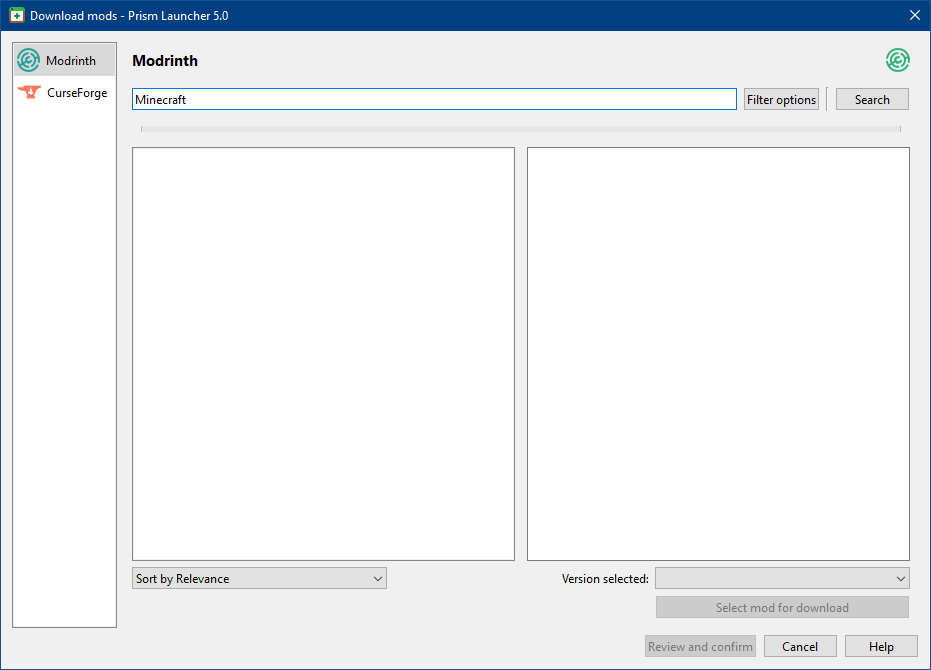Click the Modrinth logo in the top-right corner
This screenshot has height=670, width=931.
(x=897, y=60)
